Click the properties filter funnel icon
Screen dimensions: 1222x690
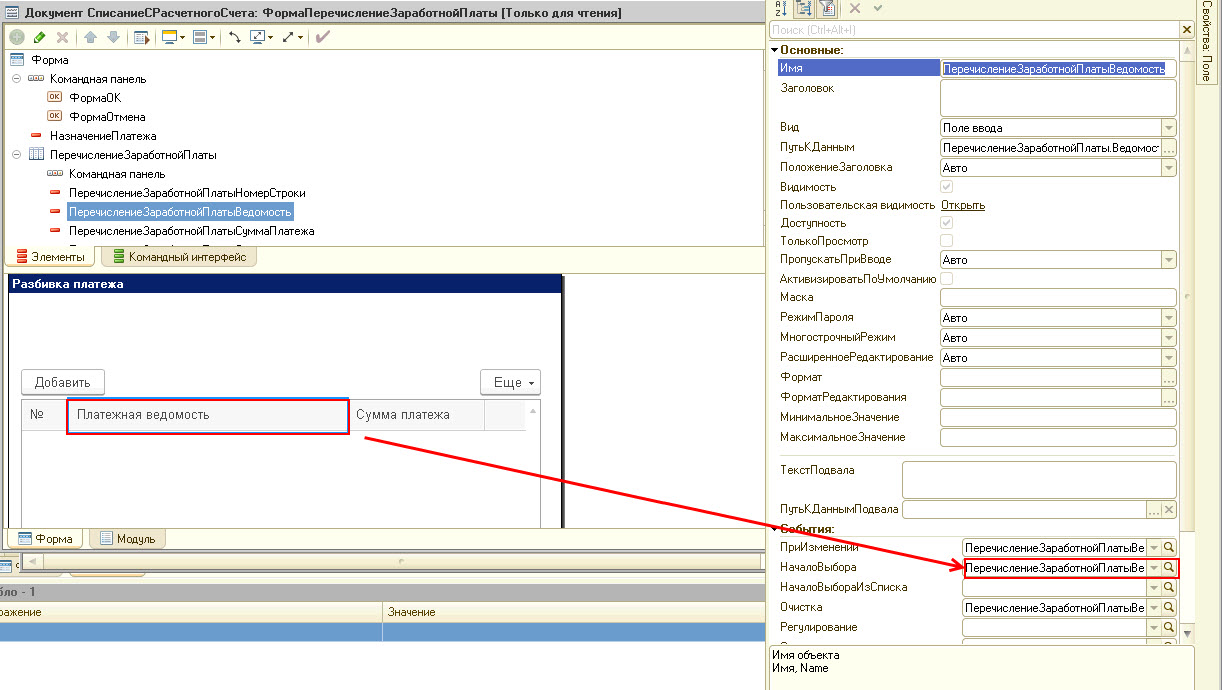click(828, 8)
